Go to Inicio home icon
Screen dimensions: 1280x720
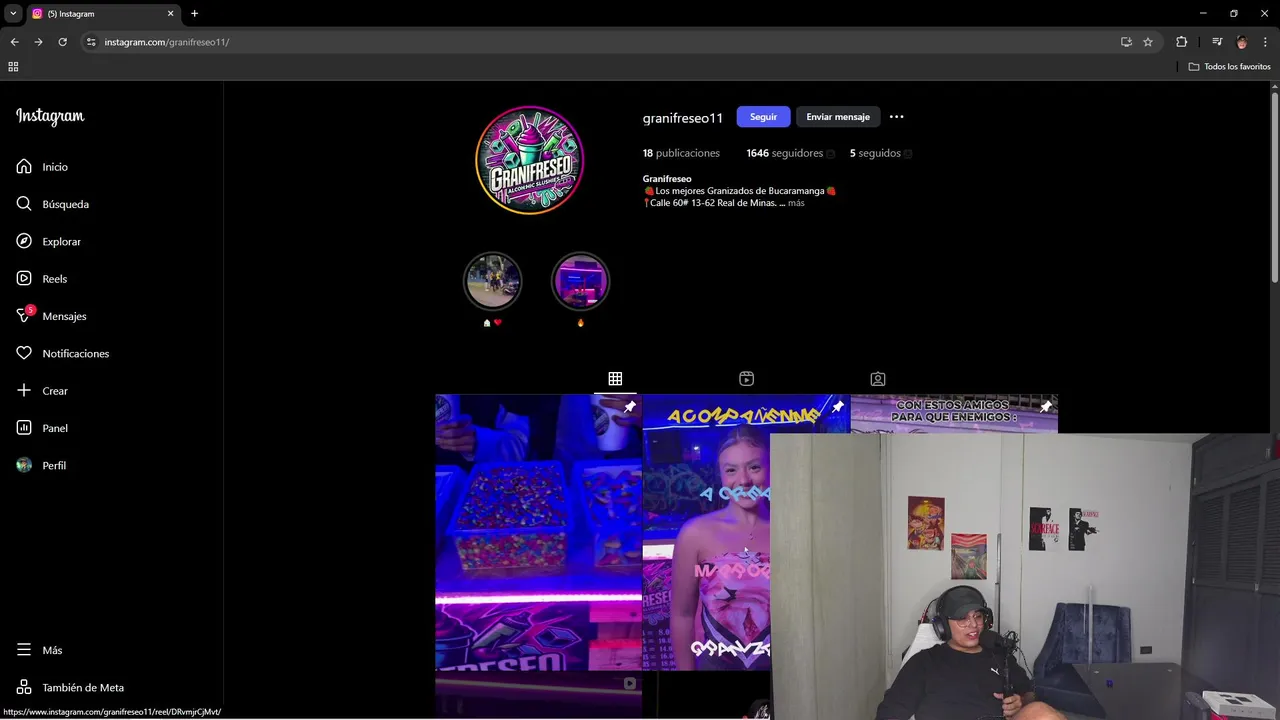pos(24,167)
